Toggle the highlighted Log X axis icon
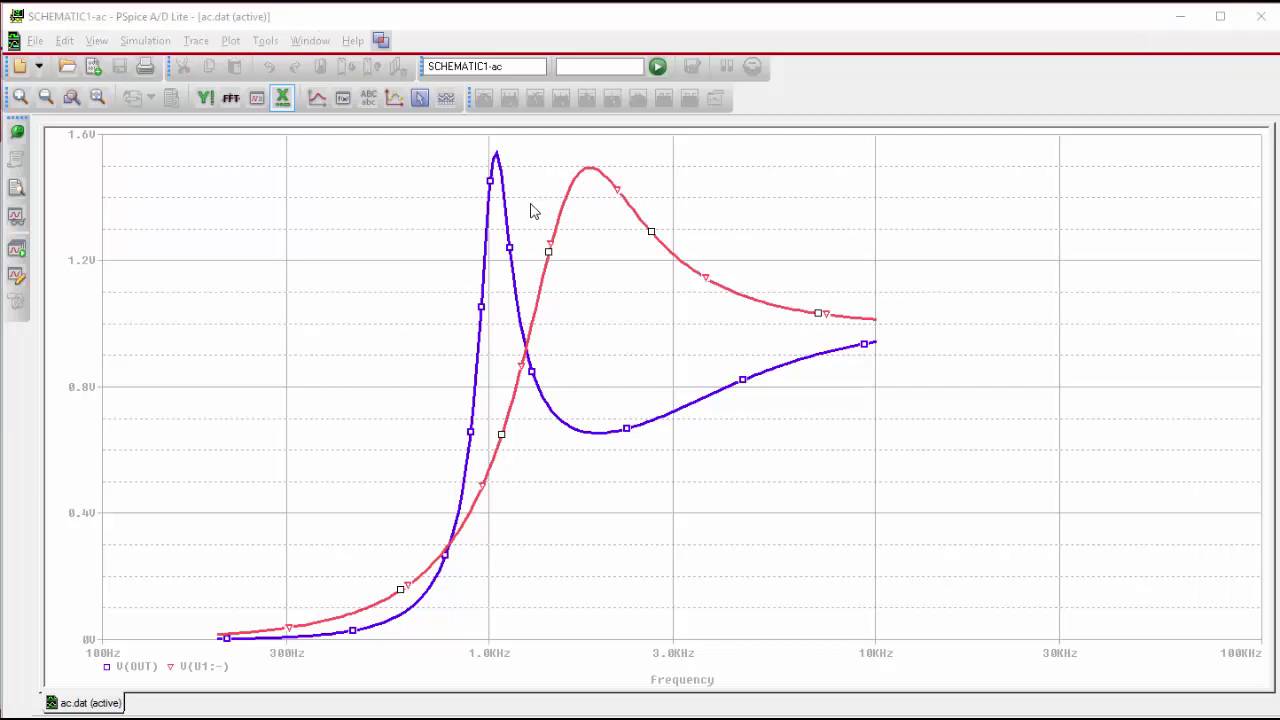The image size is (1280, 720). 282,97
